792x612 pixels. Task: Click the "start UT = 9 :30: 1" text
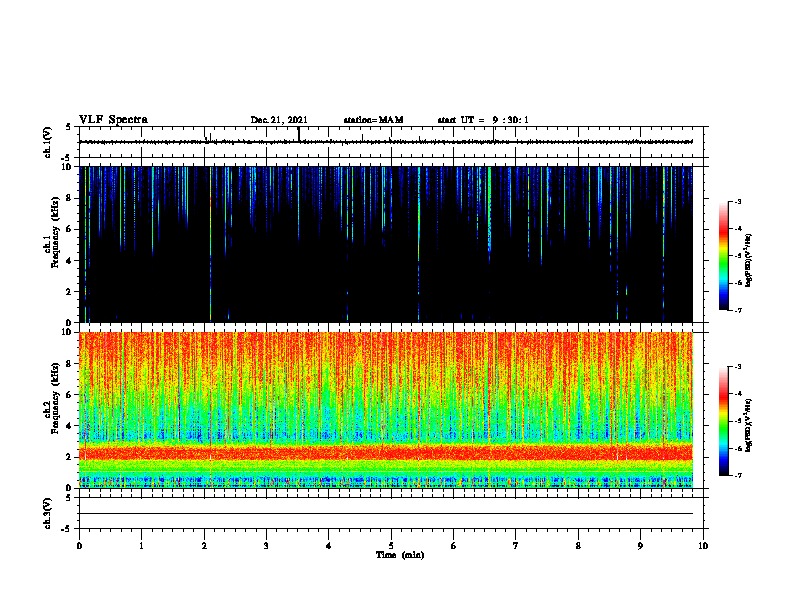483,120
